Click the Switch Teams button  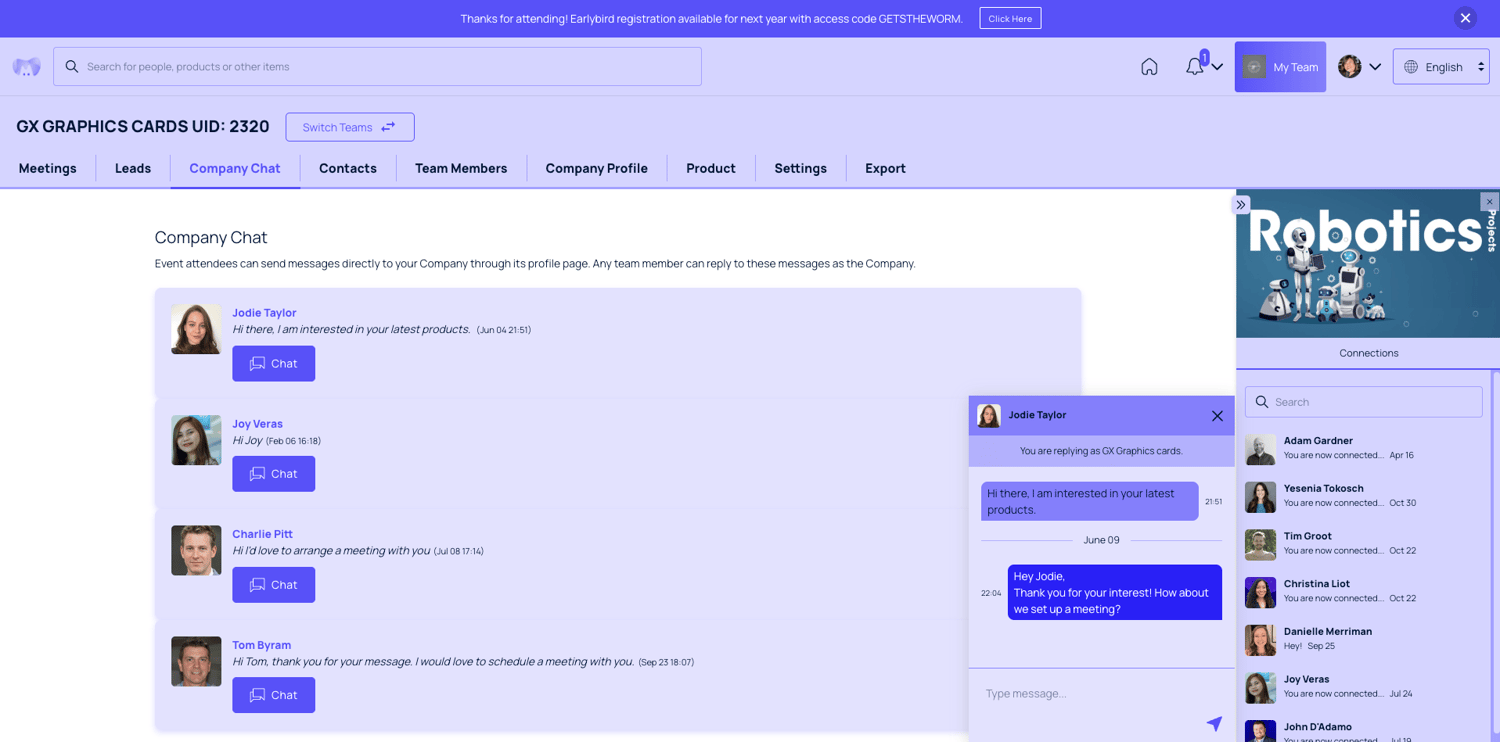350,127
